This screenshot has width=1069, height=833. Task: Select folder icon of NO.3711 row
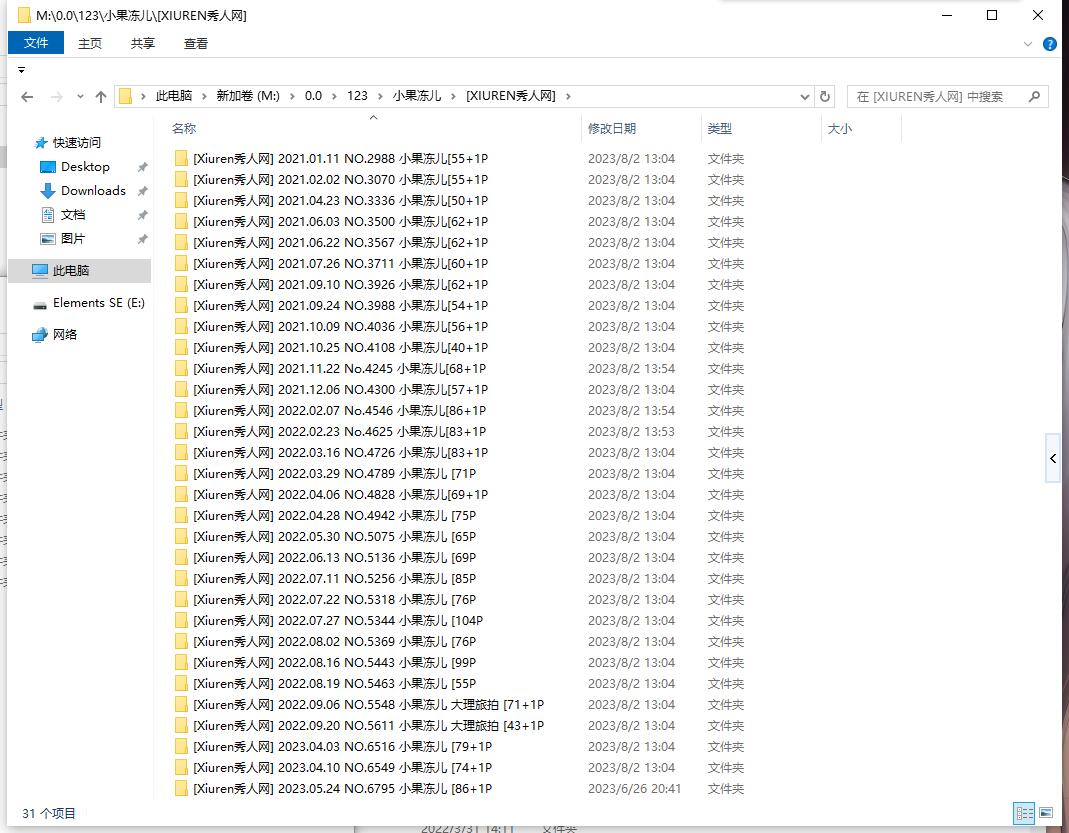click(181, 264)
